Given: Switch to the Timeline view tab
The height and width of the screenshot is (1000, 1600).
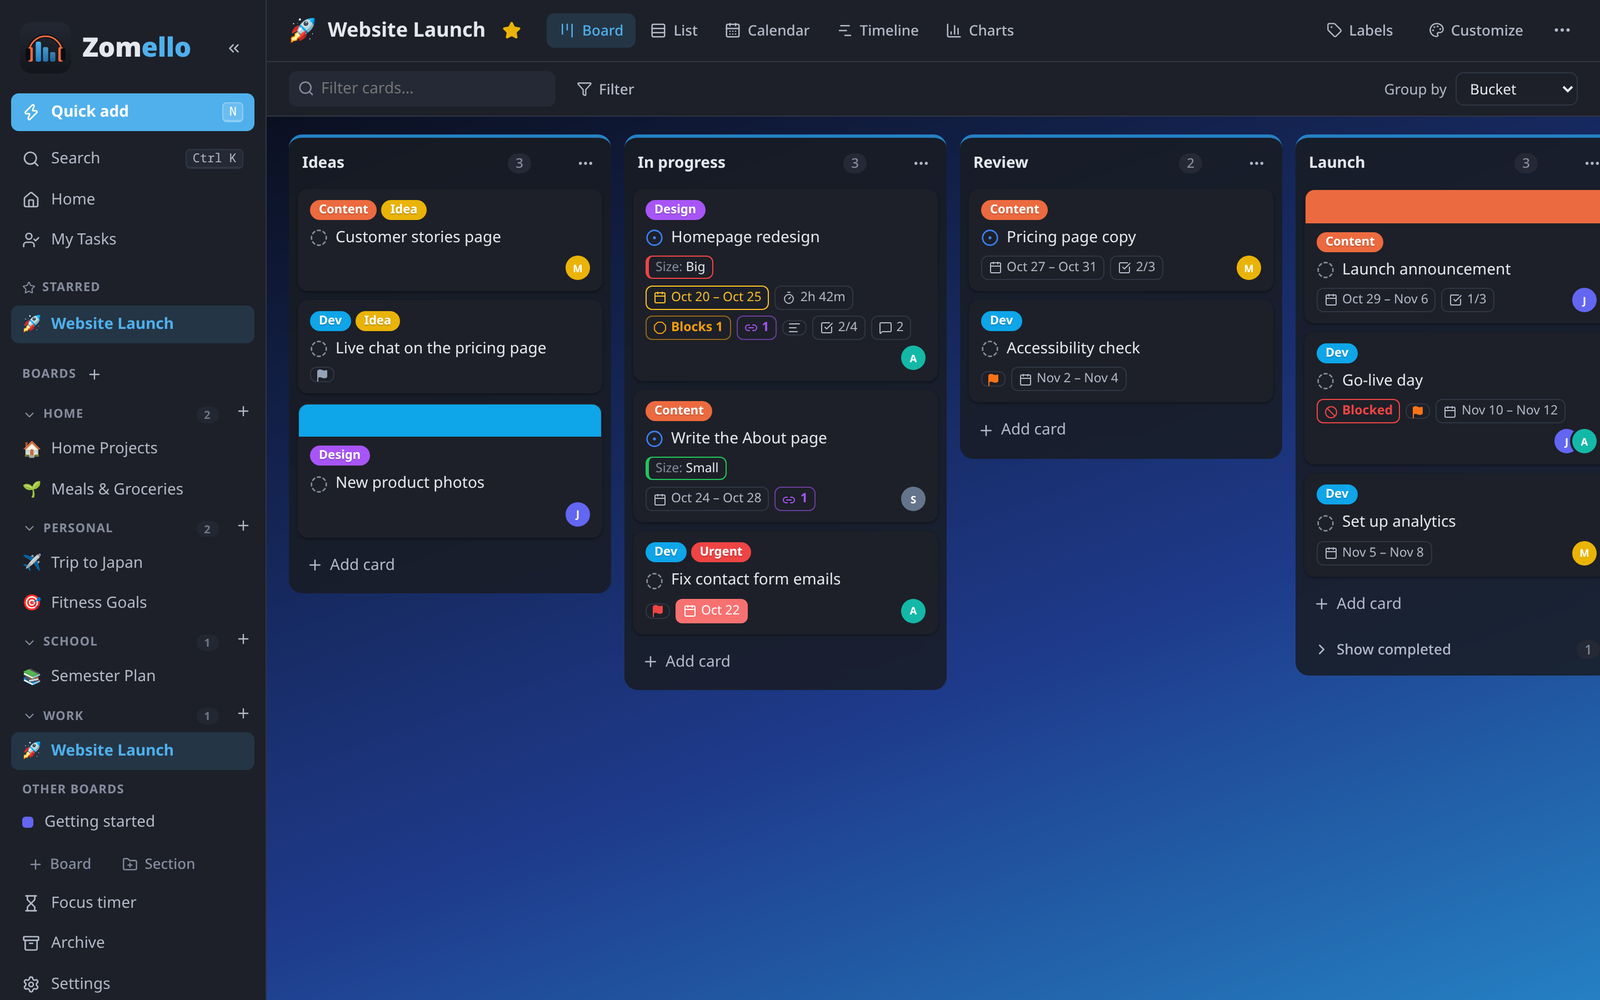Looking at the screenshot, I should click(878, 30).
